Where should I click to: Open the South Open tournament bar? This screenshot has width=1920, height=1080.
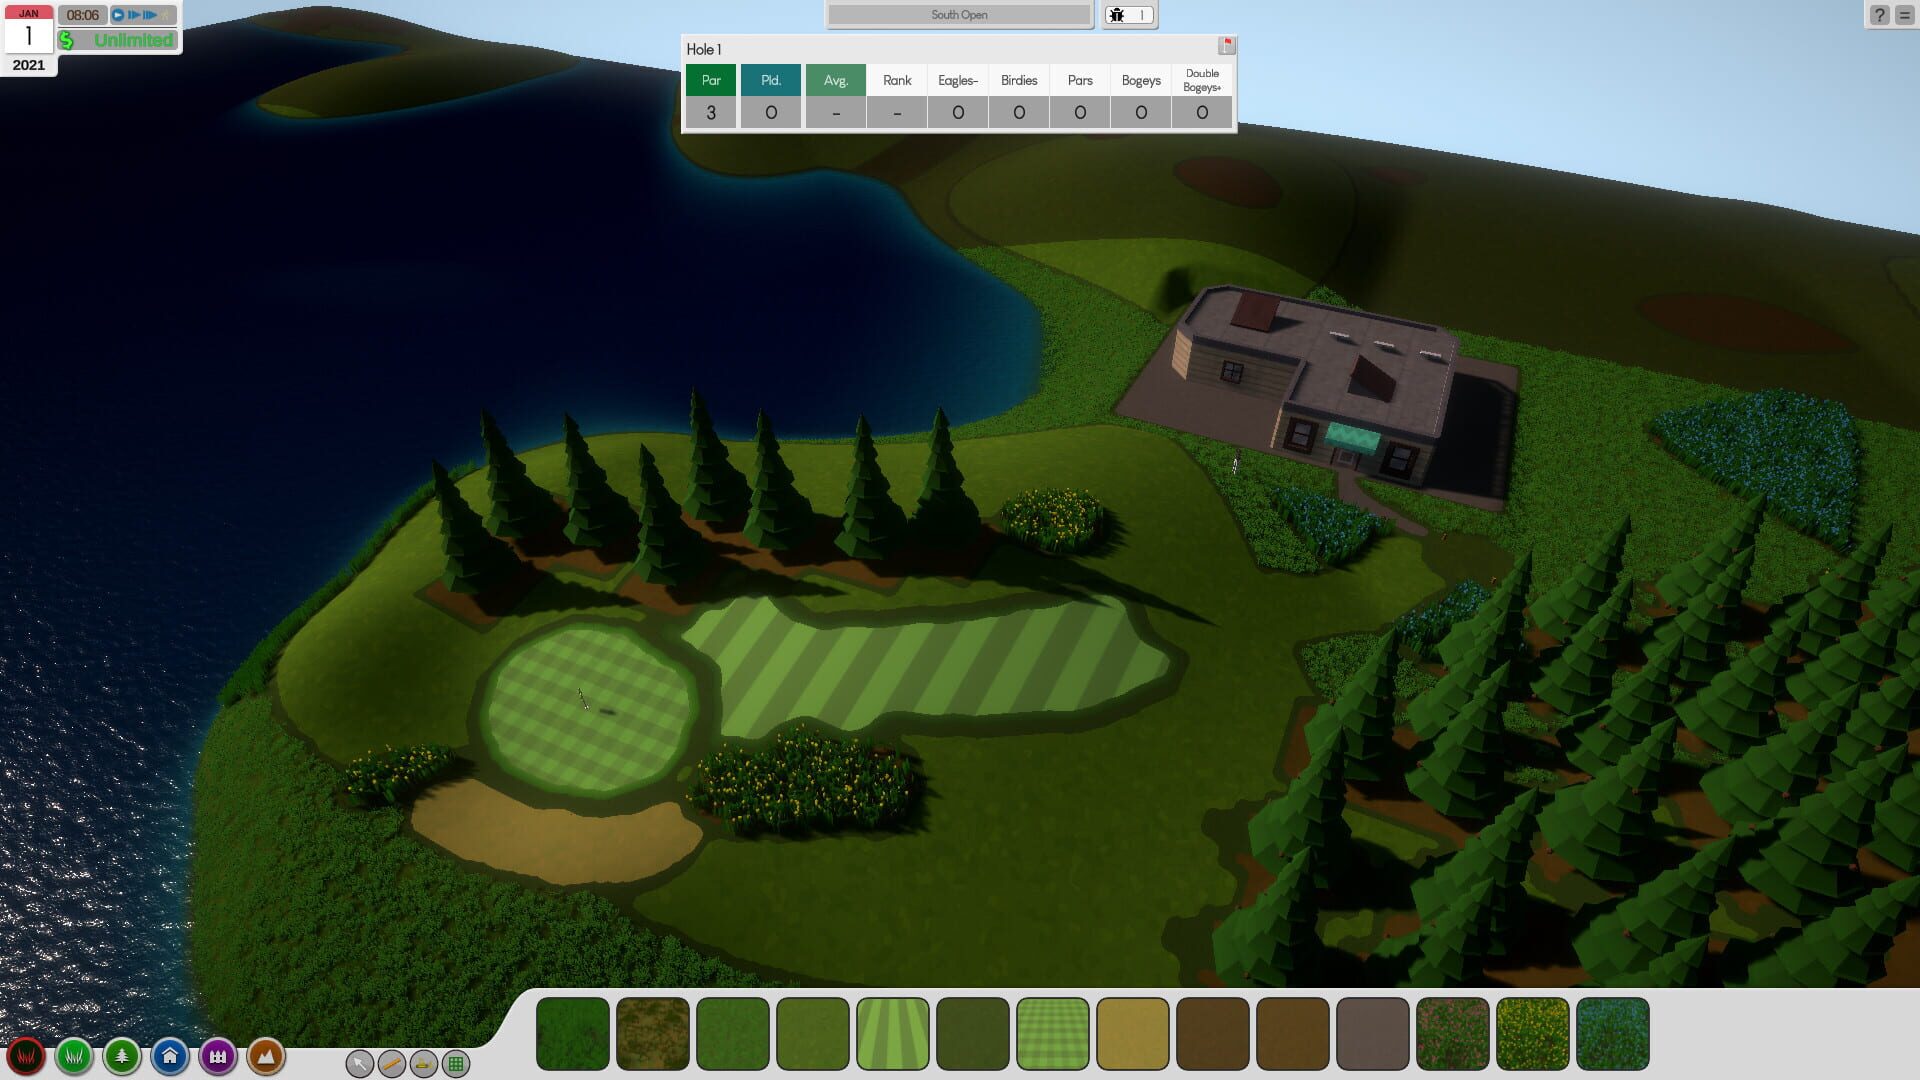click(x=959, y=14)
